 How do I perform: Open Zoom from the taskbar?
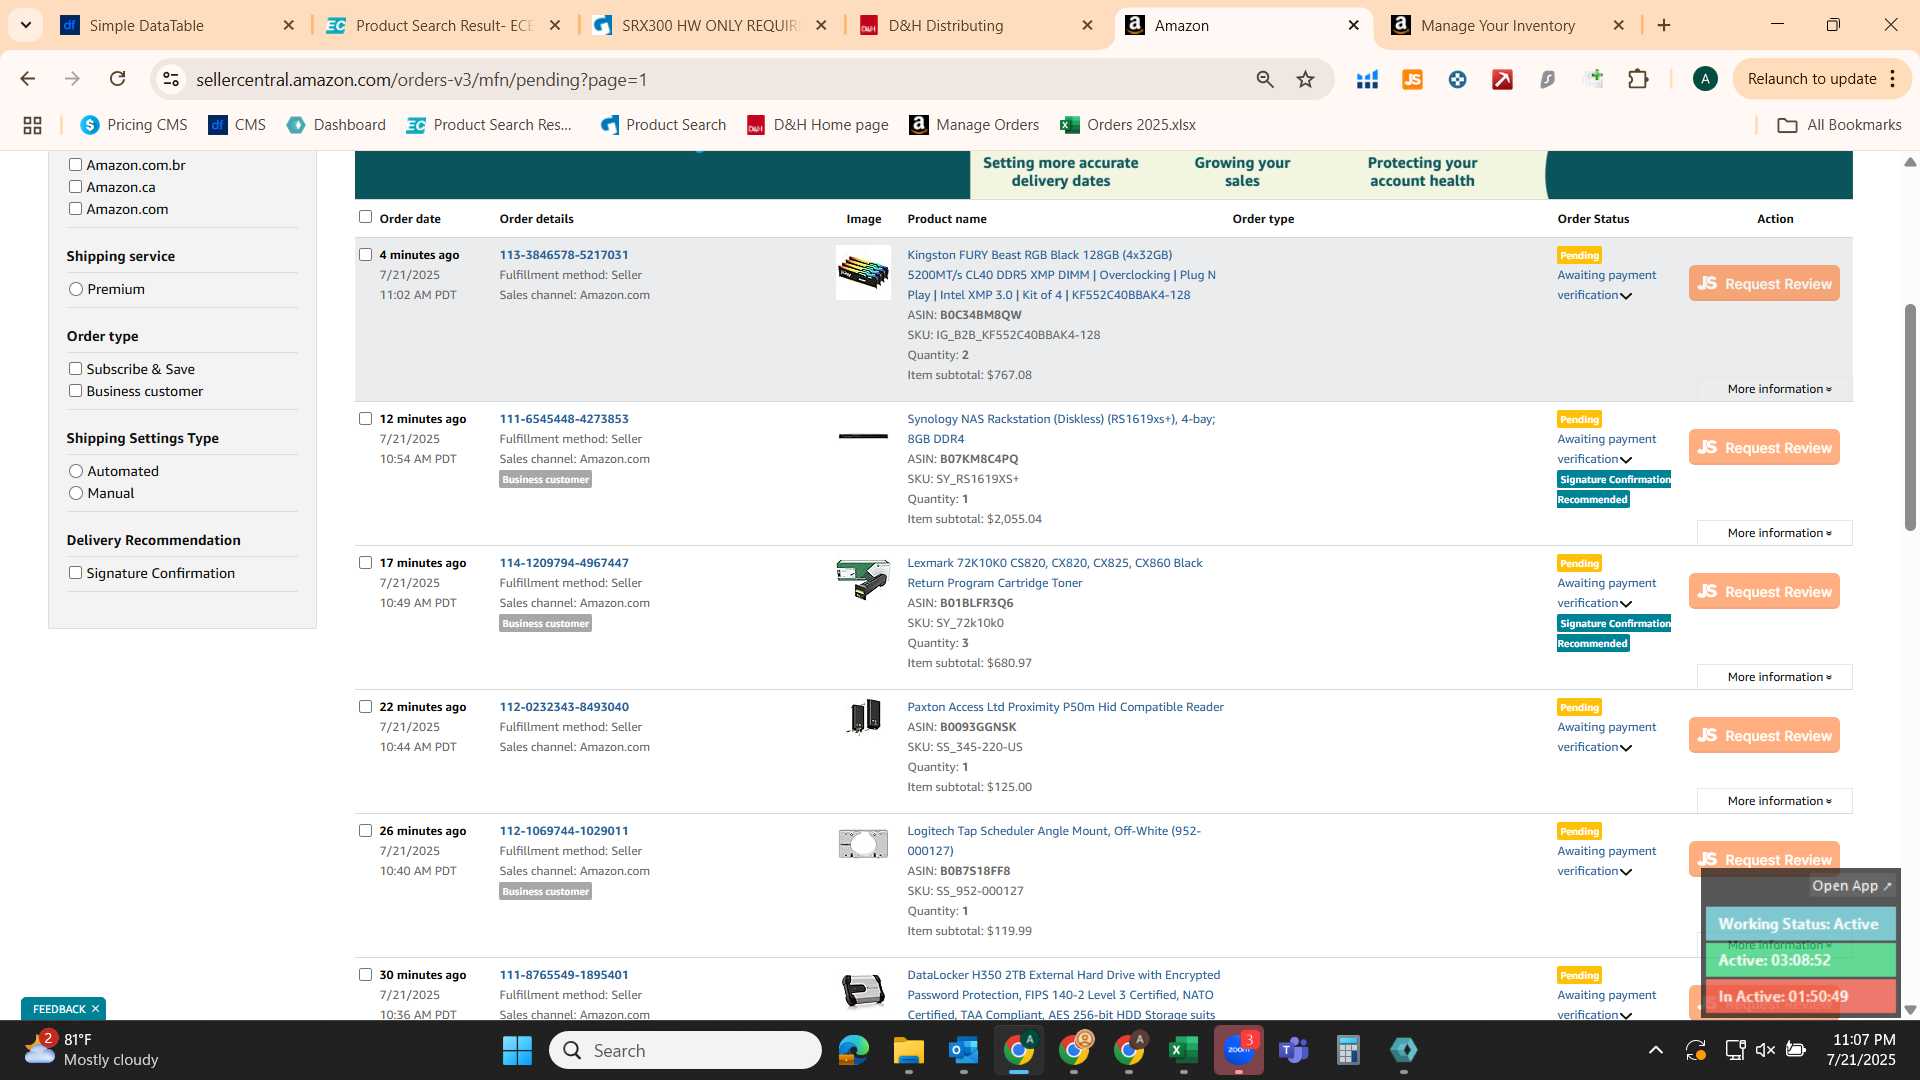1238,1050
